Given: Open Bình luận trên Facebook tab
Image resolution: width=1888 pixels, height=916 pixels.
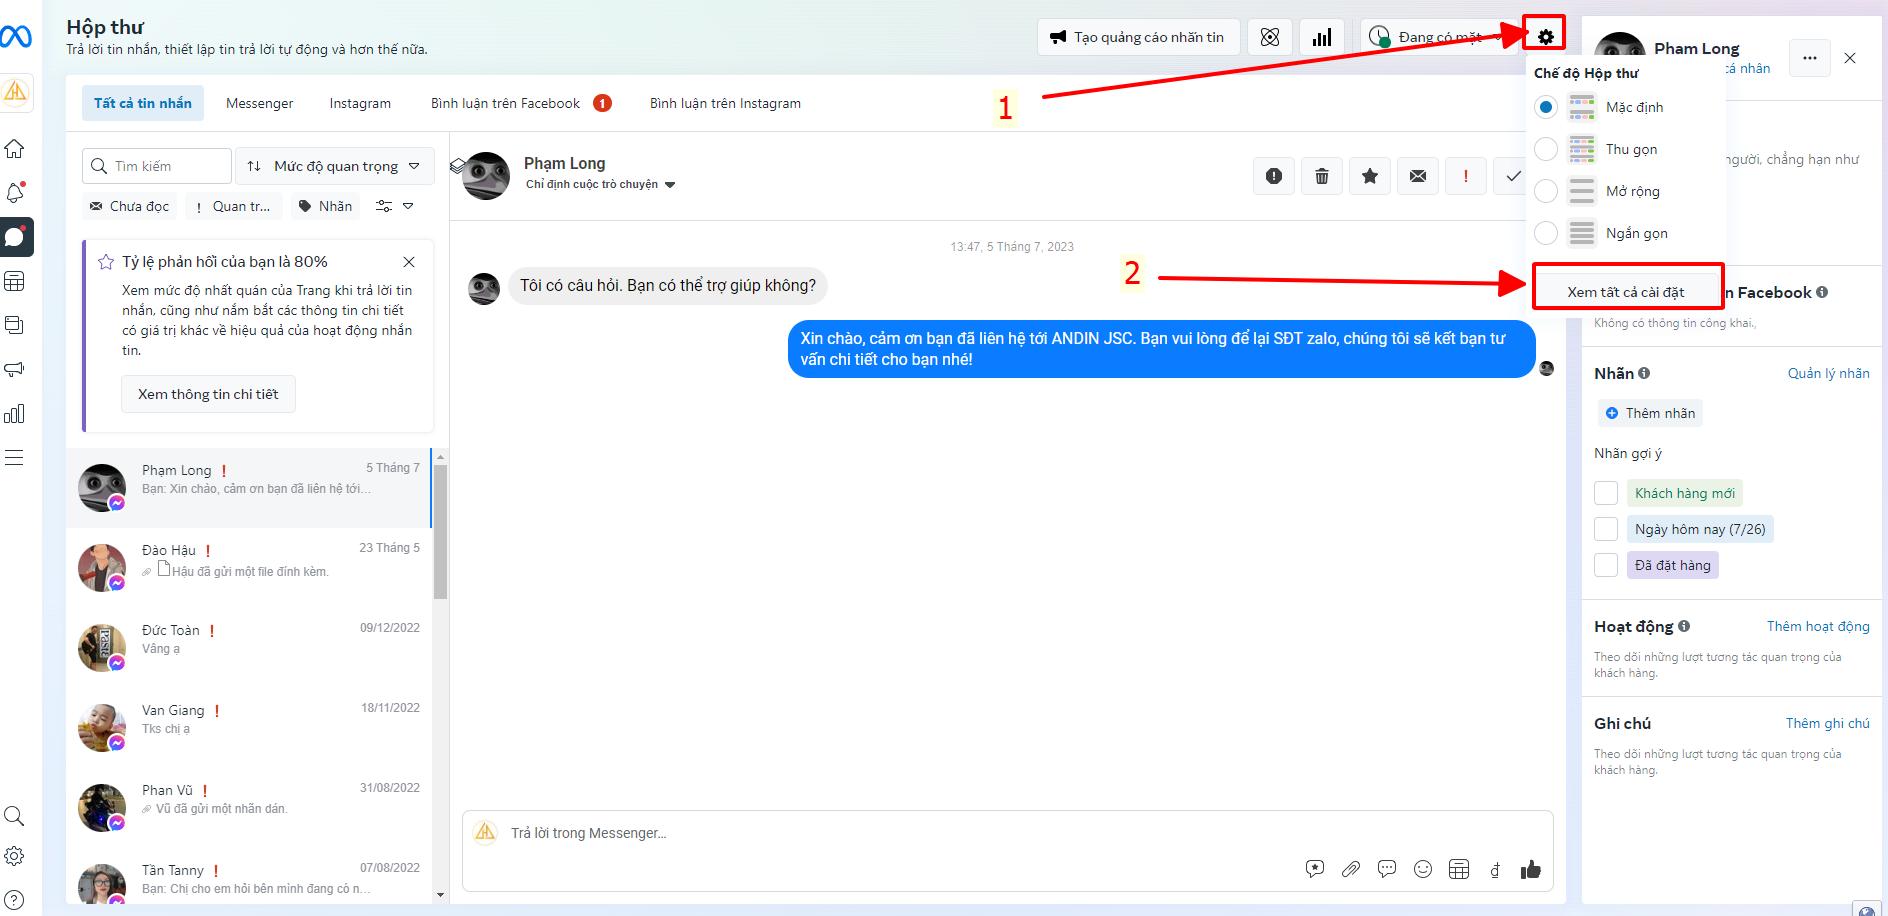Looking at the screenshot, I should (505, 103).
